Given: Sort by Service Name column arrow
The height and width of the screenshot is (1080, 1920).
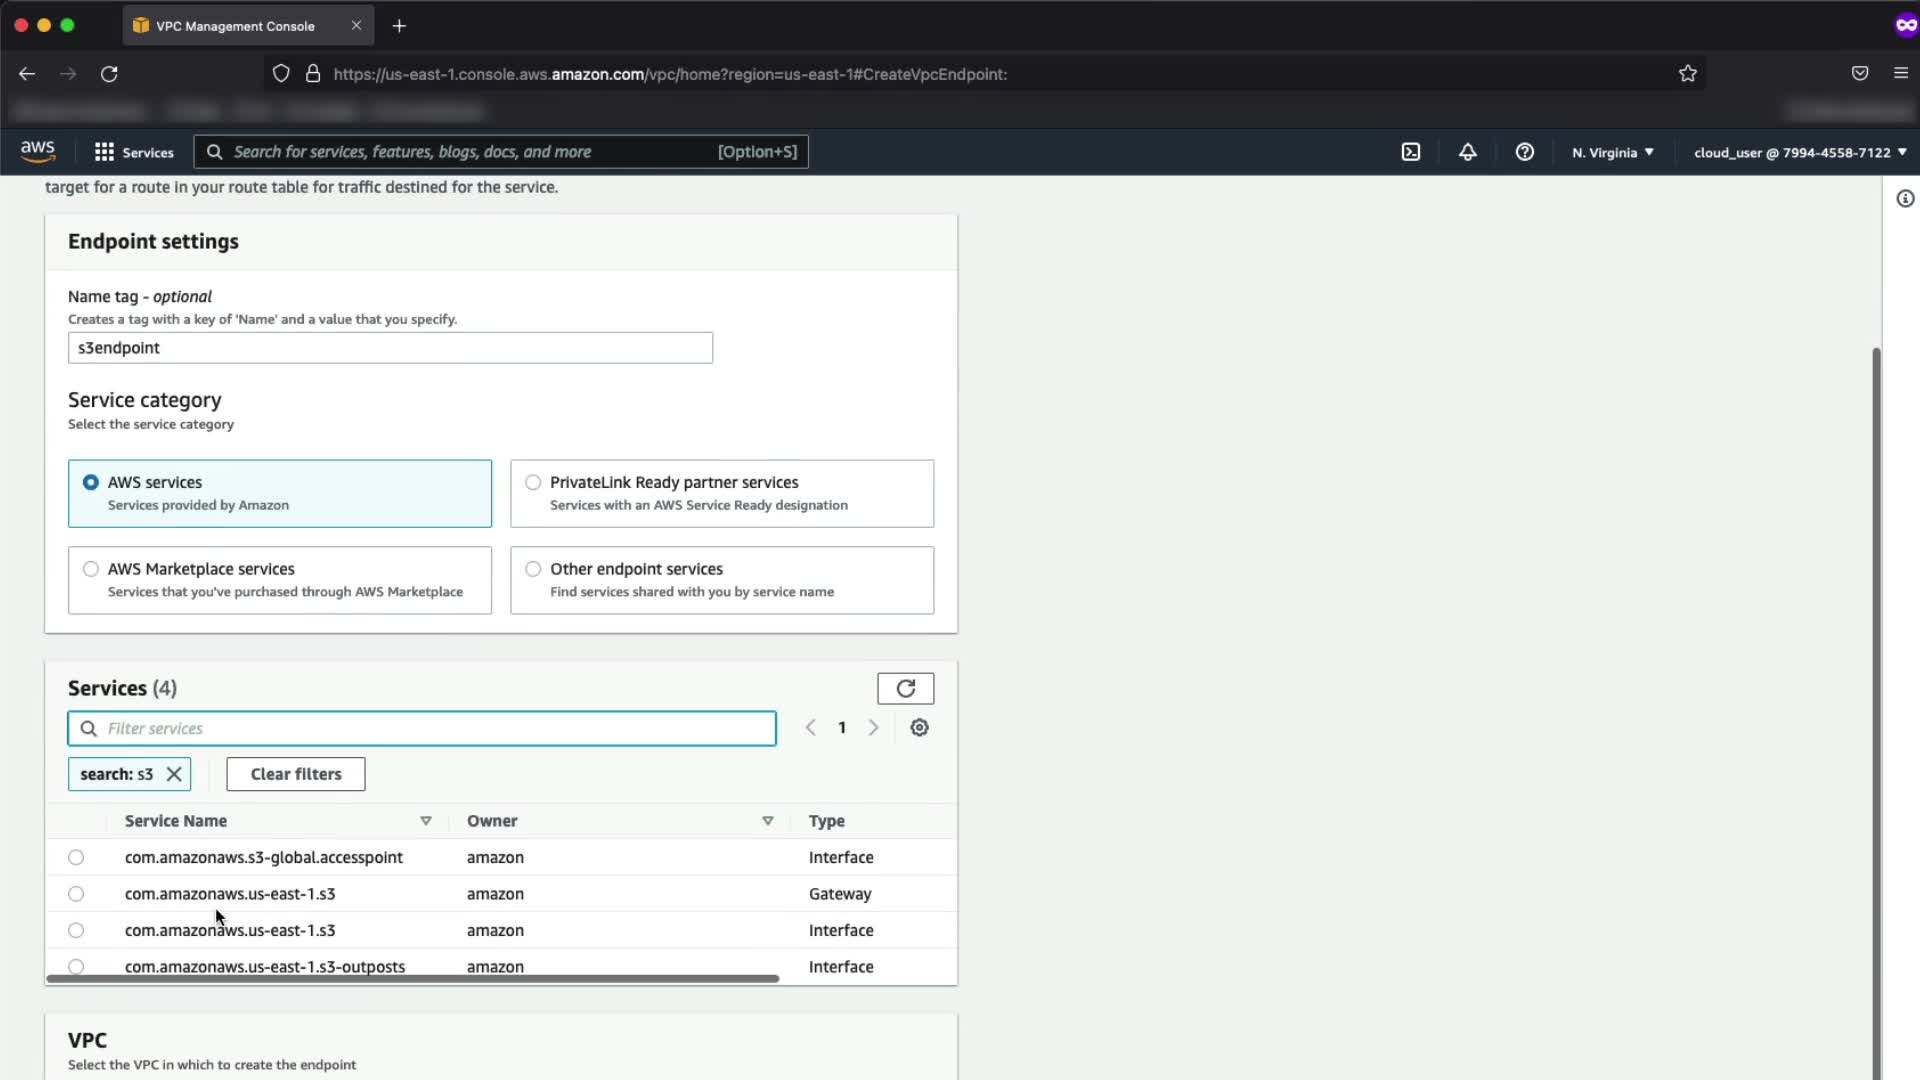Looking at the screenshot, I should [425, 821].
